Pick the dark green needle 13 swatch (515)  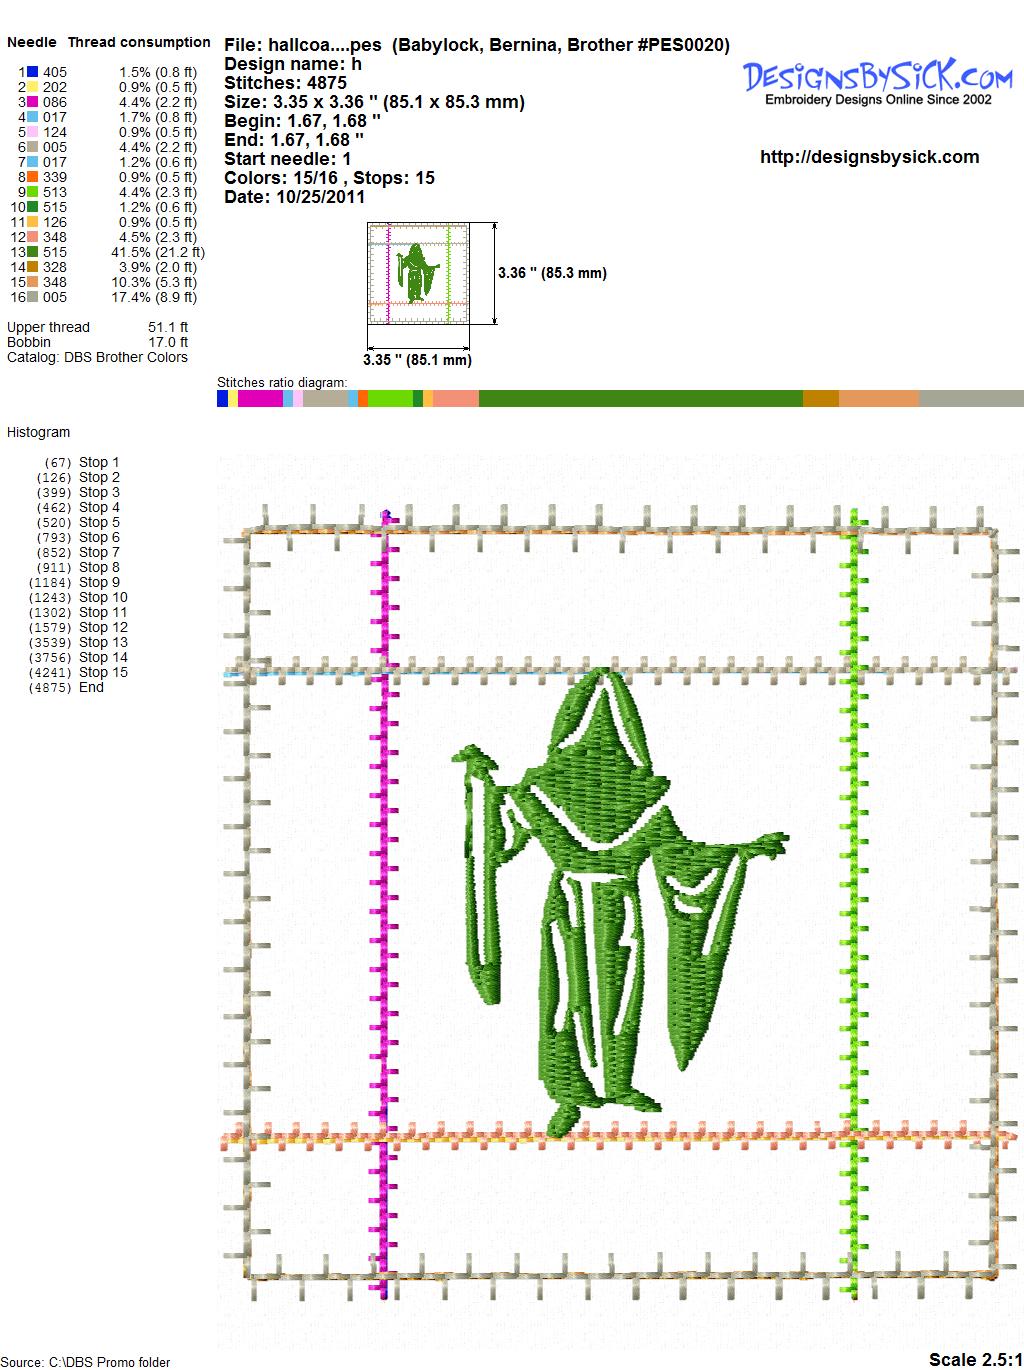coord(33,252)
